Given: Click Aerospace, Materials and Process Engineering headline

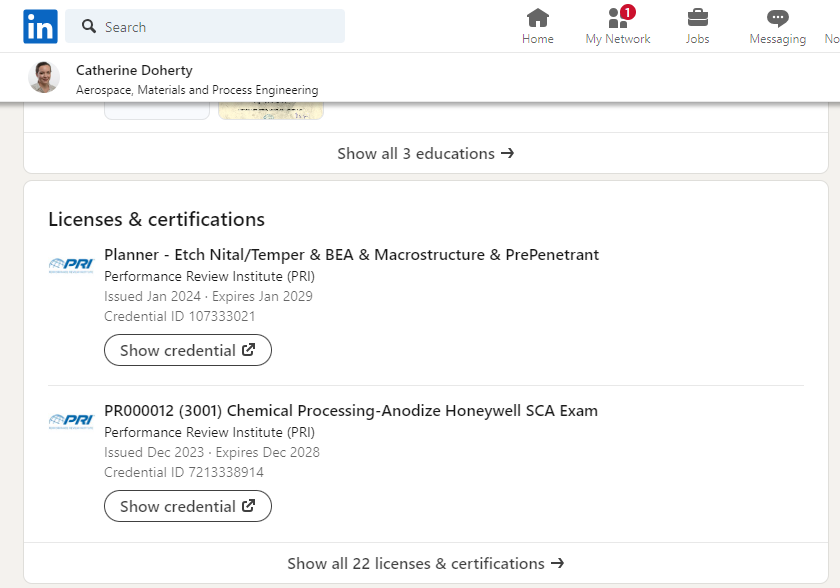Looking at the screenshot, I should pyautogui.click(x=197, y=90).
